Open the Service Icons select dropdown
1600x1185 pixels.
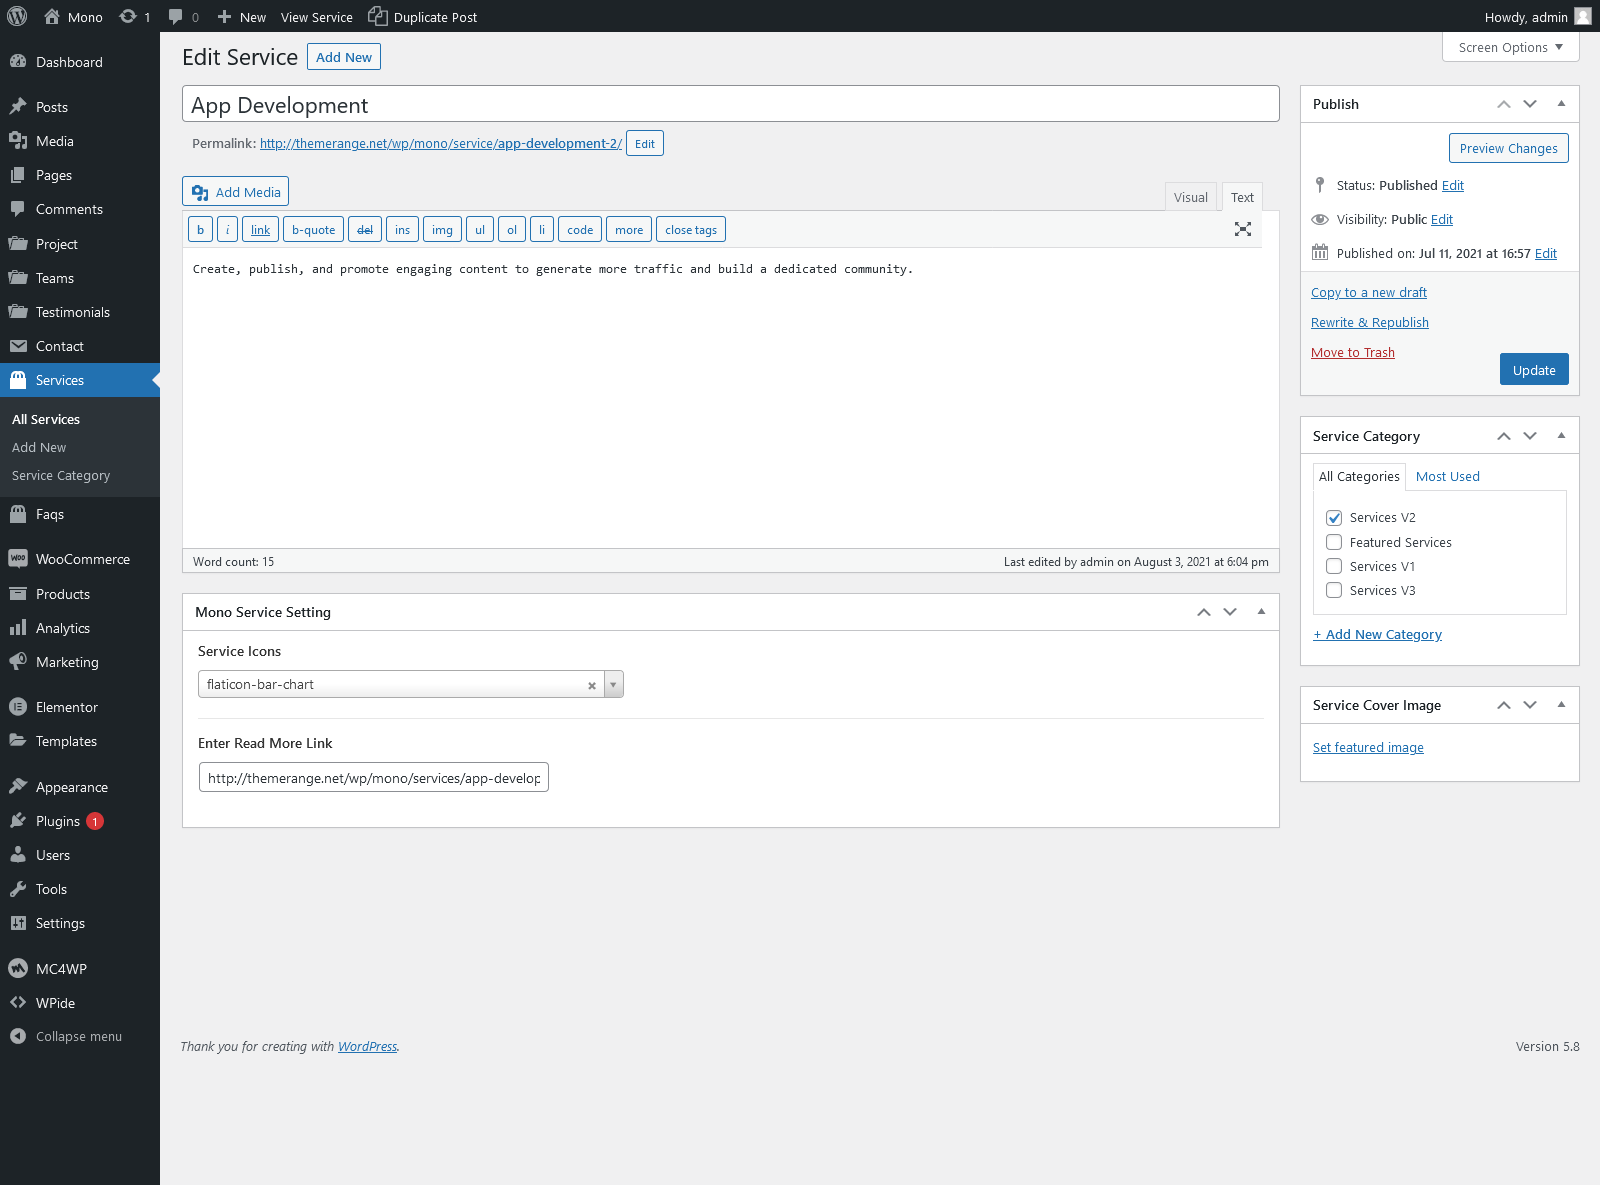pyautogui.click(x=613, y=685)
